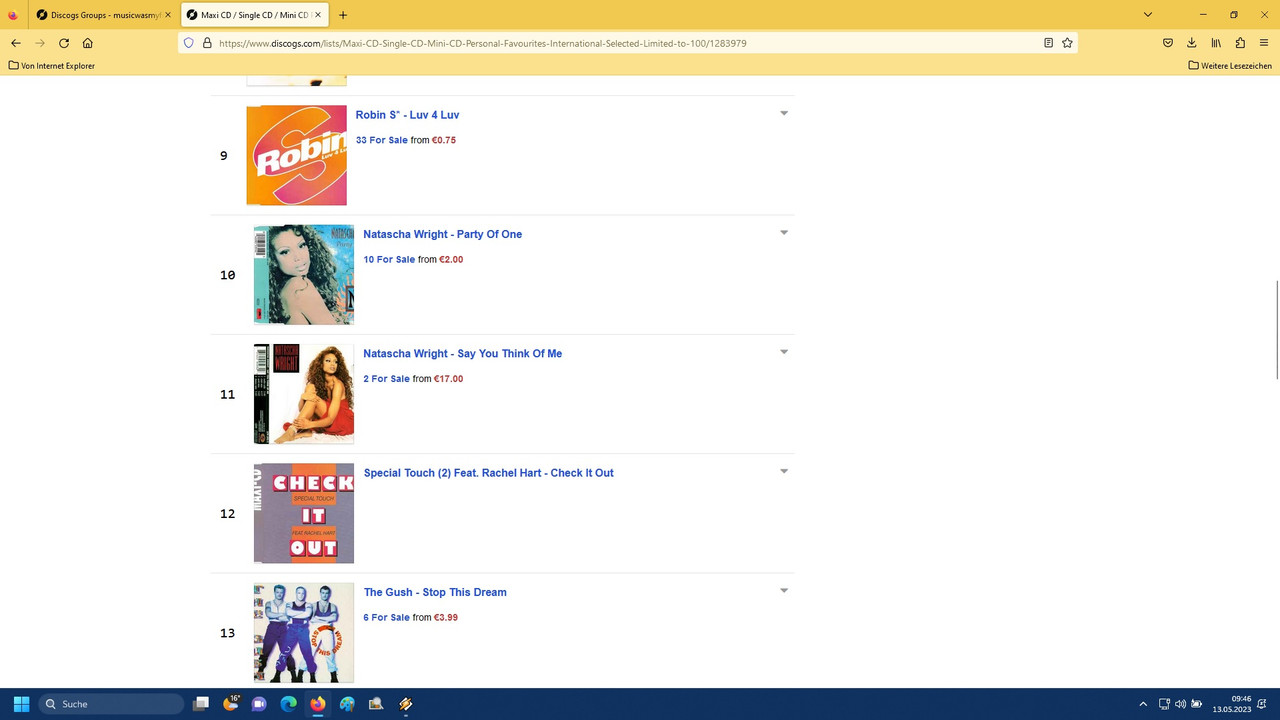
Task: Reload the current Discogs page
Action: click(64, 43)
